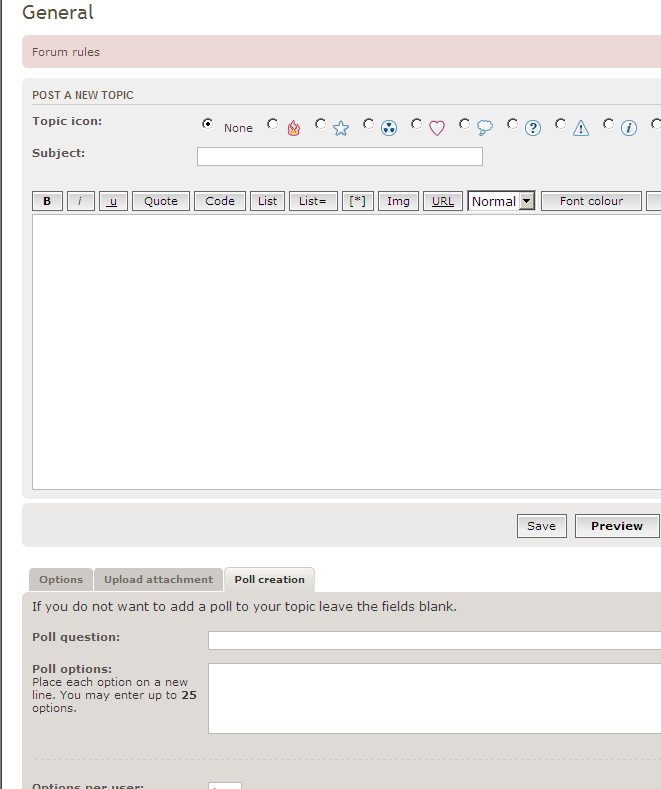Click the warning triangle topic icon

tap(581, 128)
